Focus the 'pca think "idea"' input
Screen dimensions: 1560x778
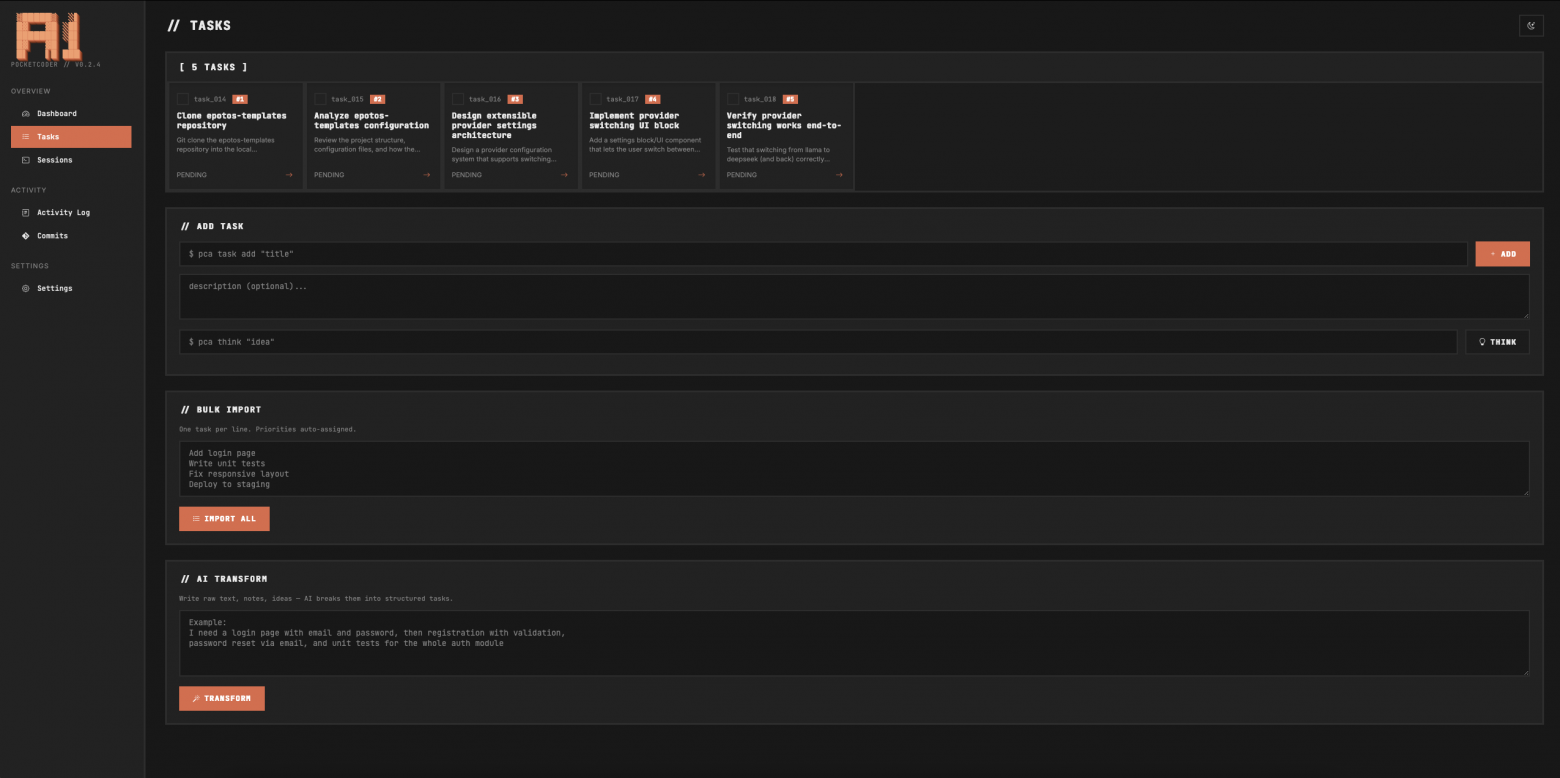(x=818, y=342)
